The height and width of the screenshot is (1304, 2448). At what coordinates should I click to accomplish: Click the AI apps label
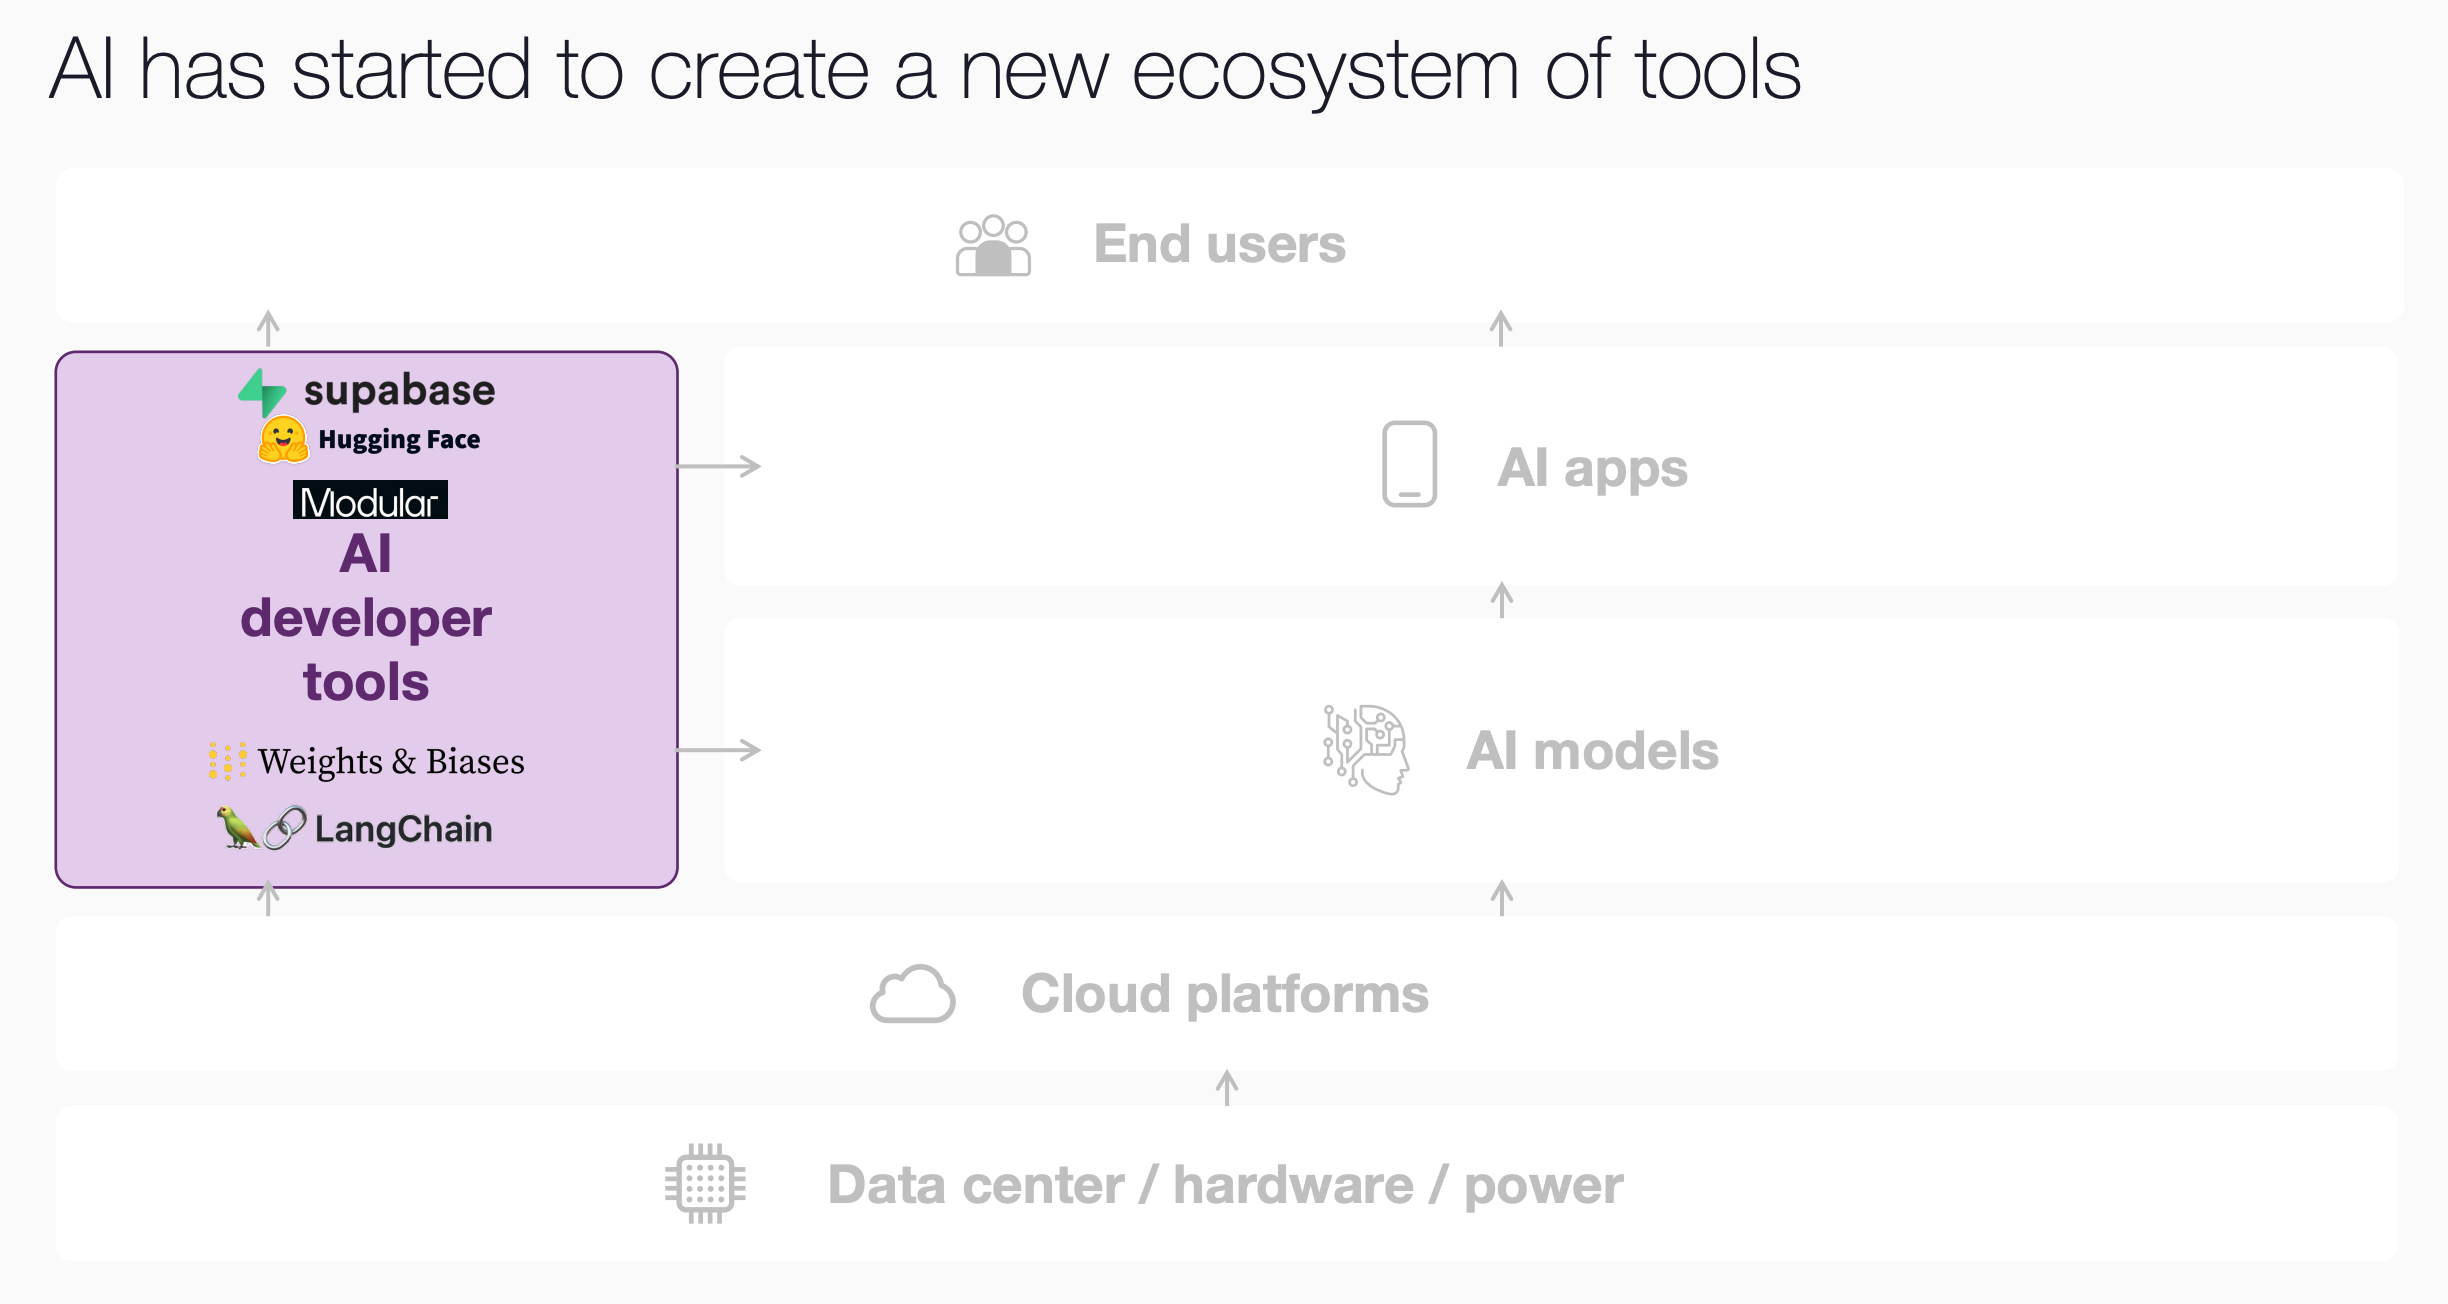click(1592, 468)
